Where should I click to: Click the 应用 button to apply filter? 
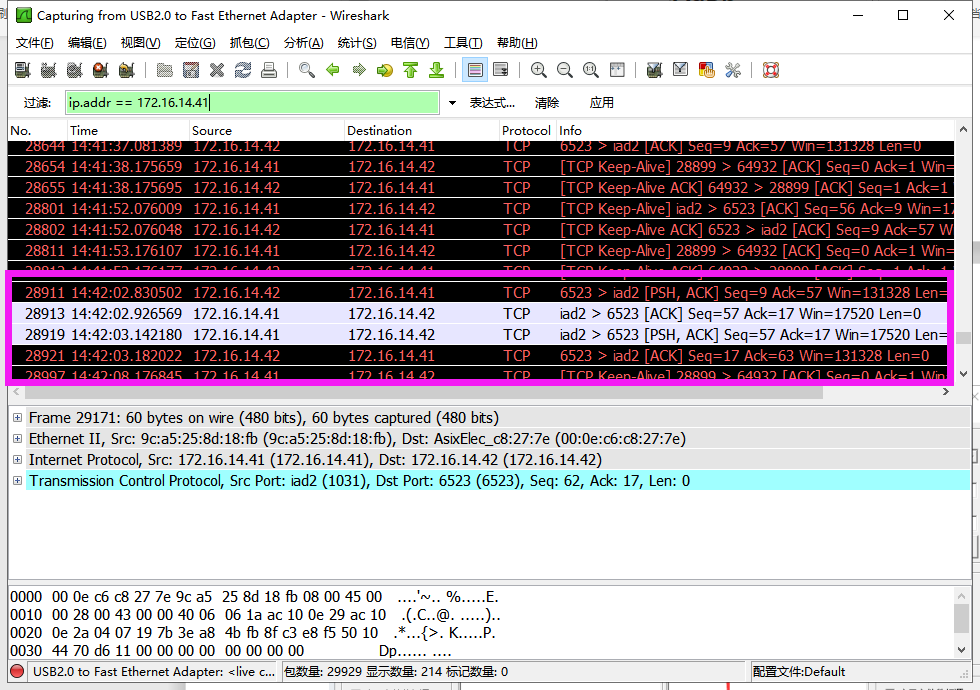[x=602, y=103]
